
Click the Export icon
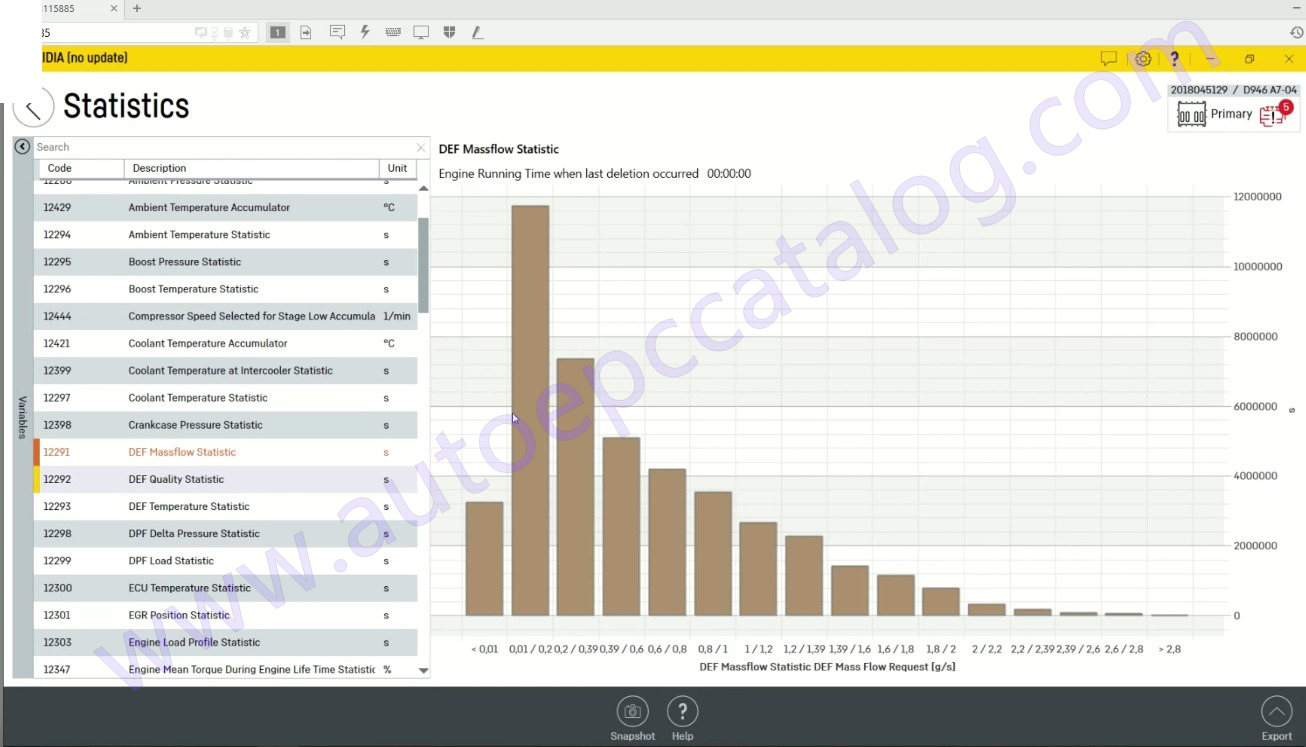1276,712
